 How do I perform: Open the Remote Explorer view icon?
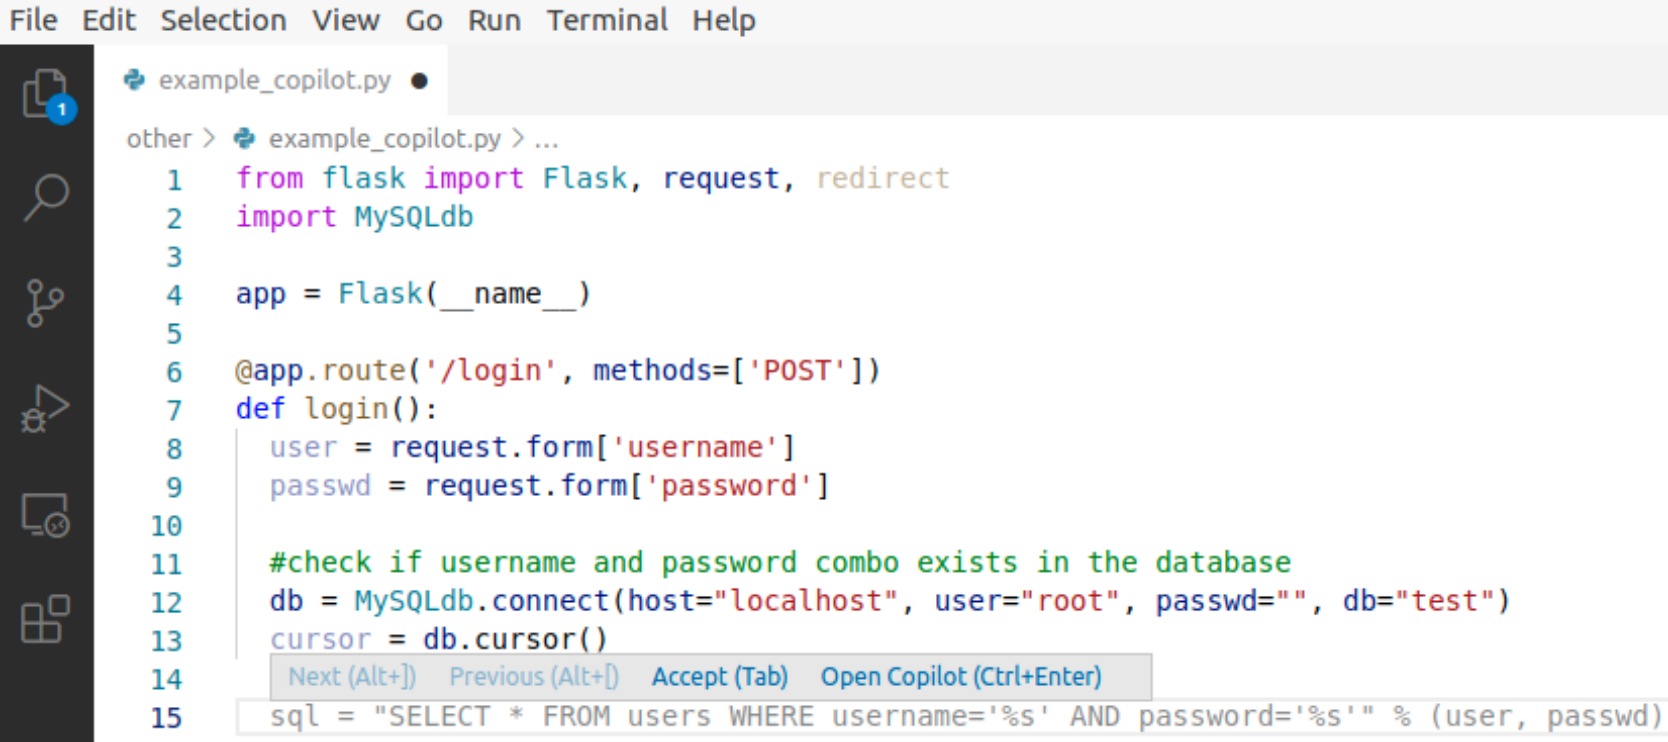click(x=46, y=515)
